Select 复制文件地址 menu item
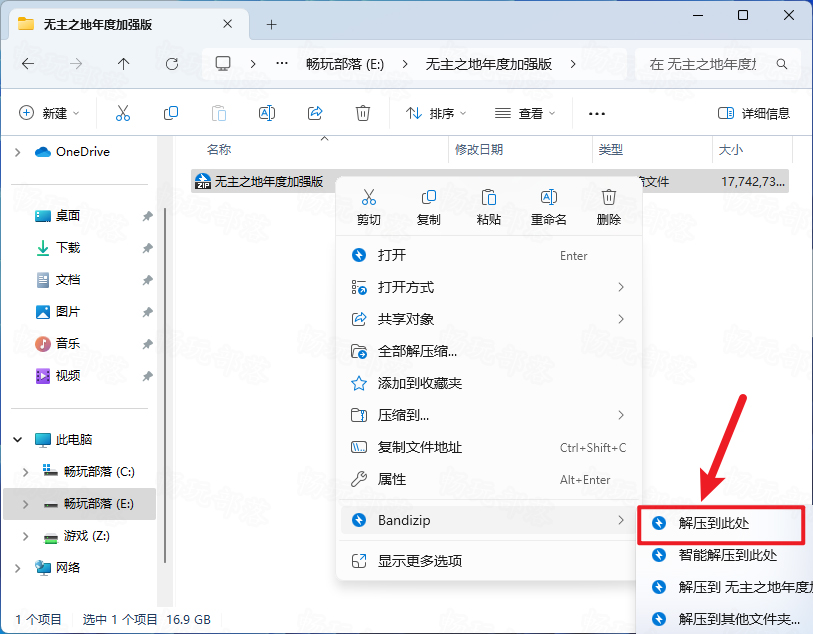 [489, 447]
